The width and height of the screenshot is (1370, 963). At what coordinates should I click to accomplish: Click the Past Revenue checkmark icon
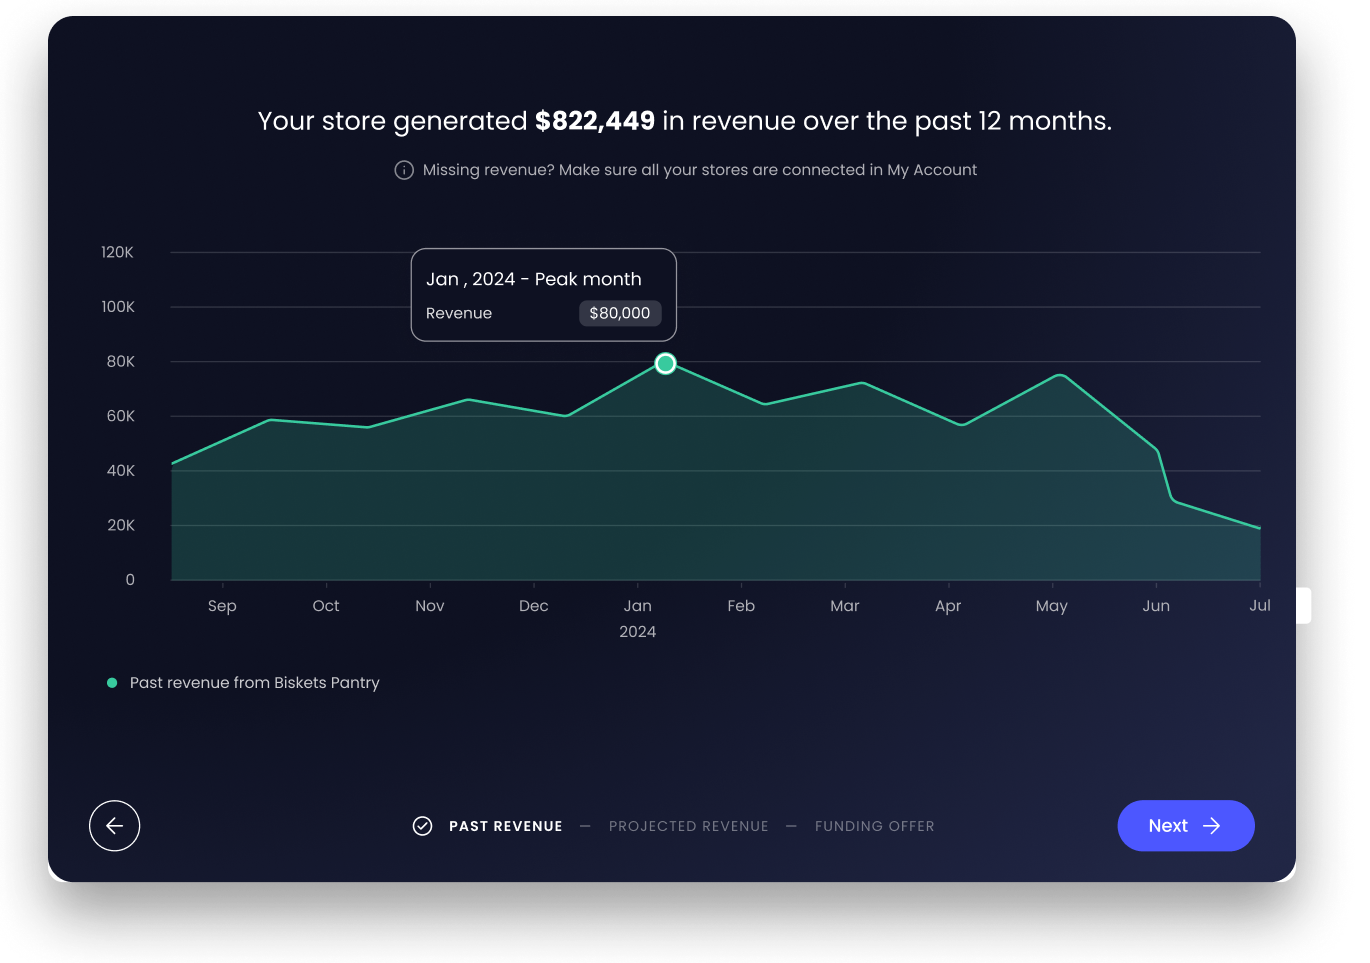[x=423, y=826]
